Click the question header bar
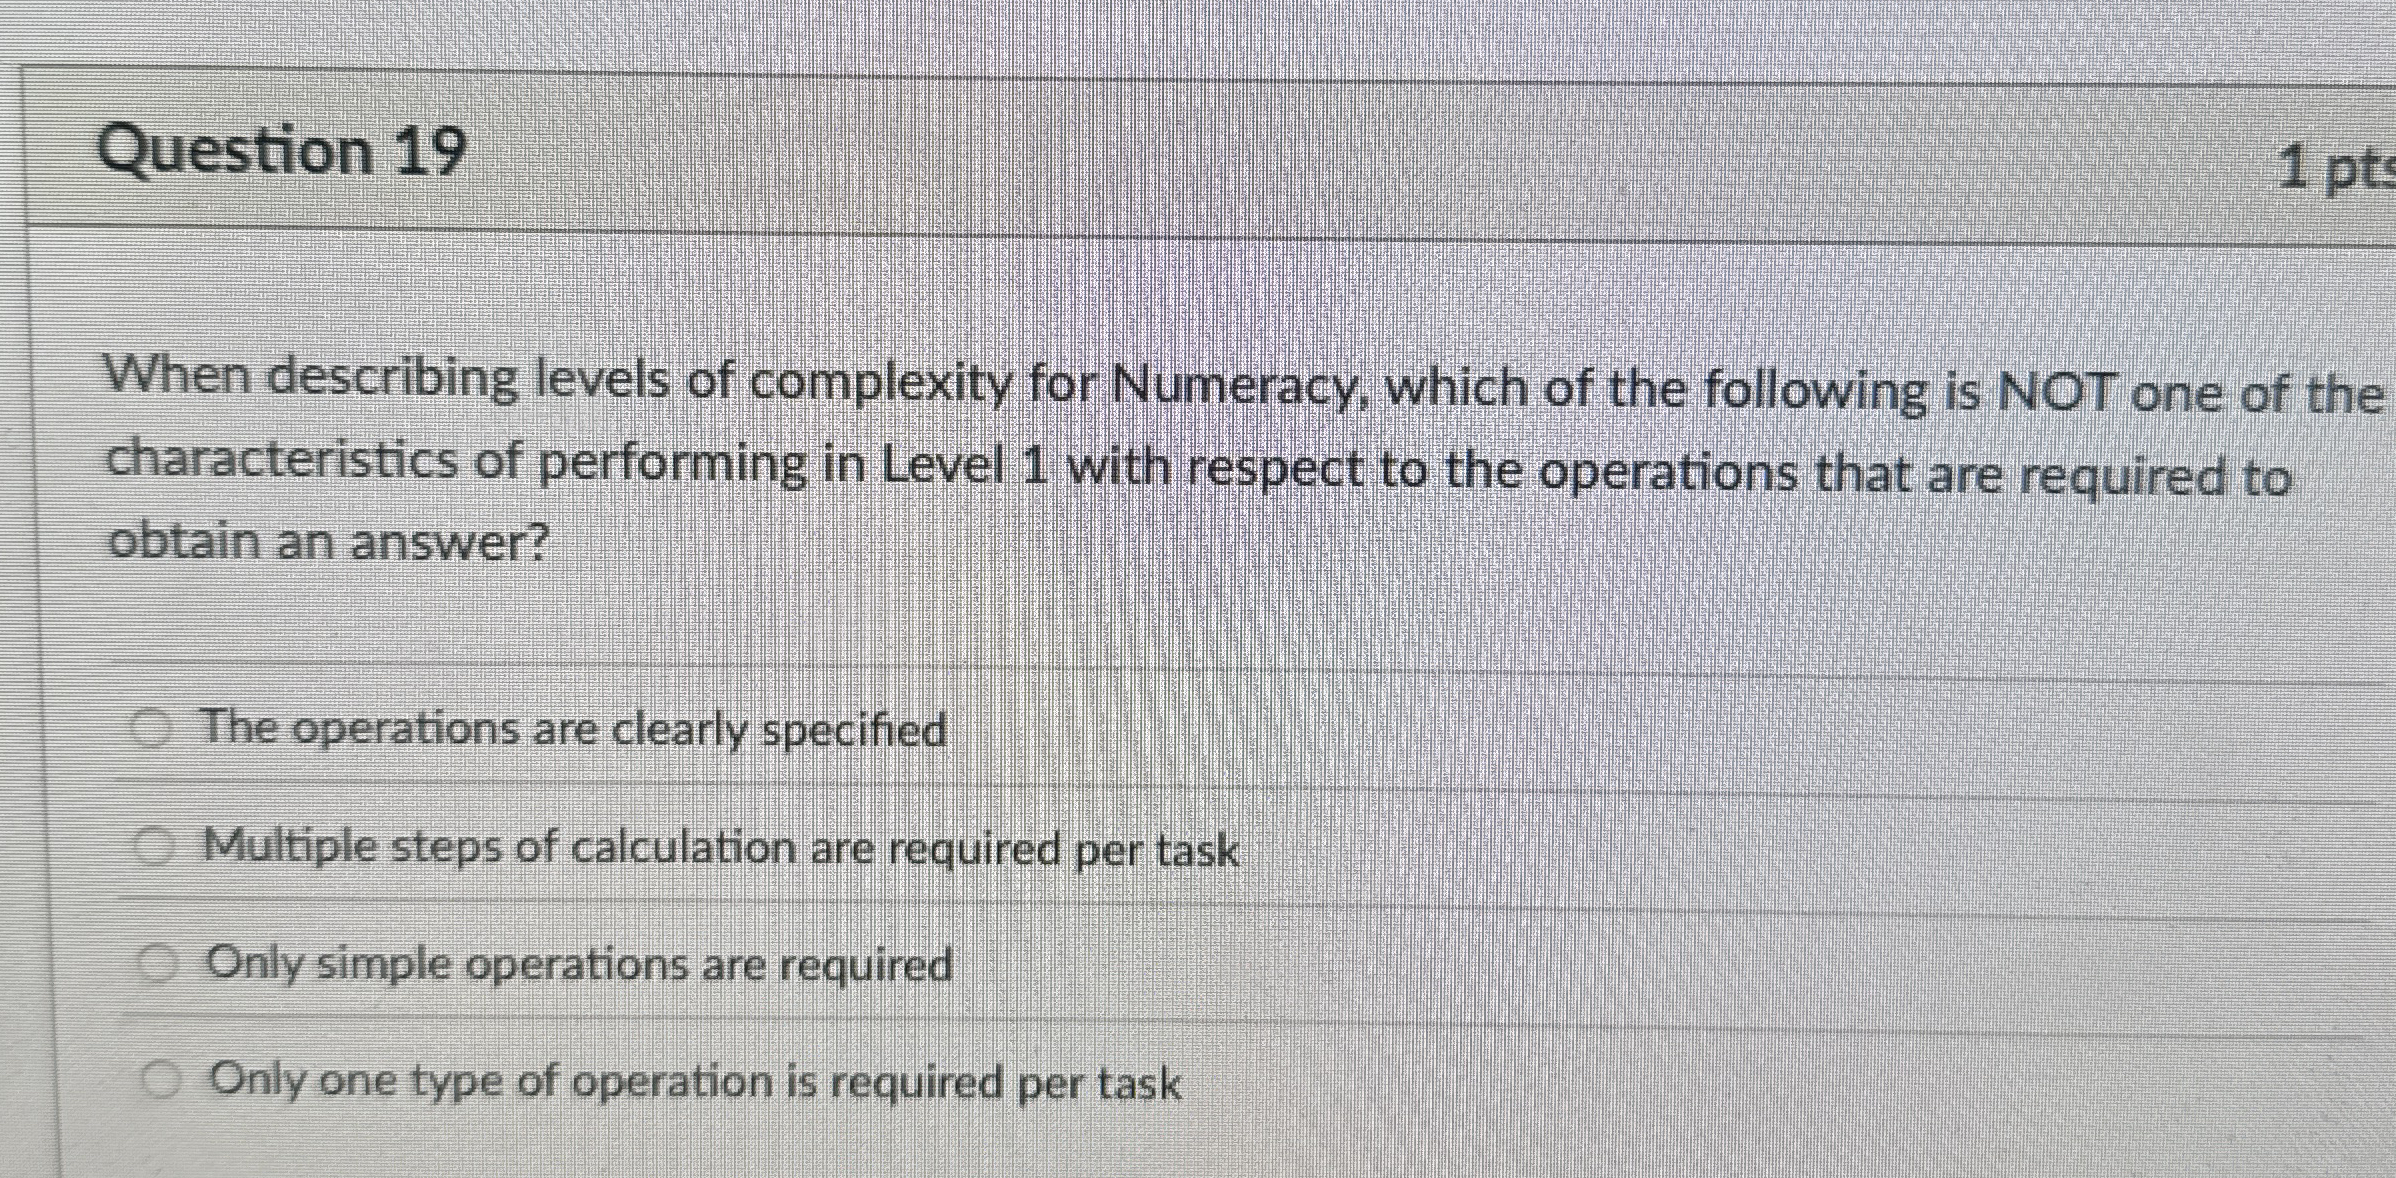Image resolution: width=2396 pixels, height=1178 pixels. (x=1200, y=150)
